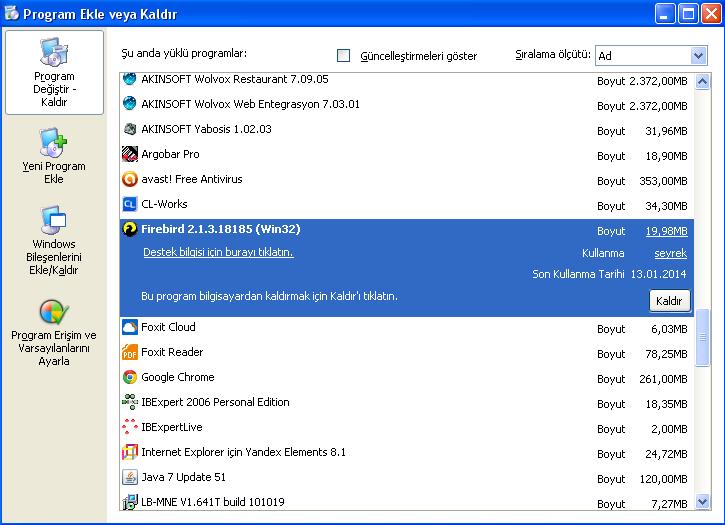Open Destek bilgisi için burayı tıklatın link
The image size is (725, 525).
[218, 252]
